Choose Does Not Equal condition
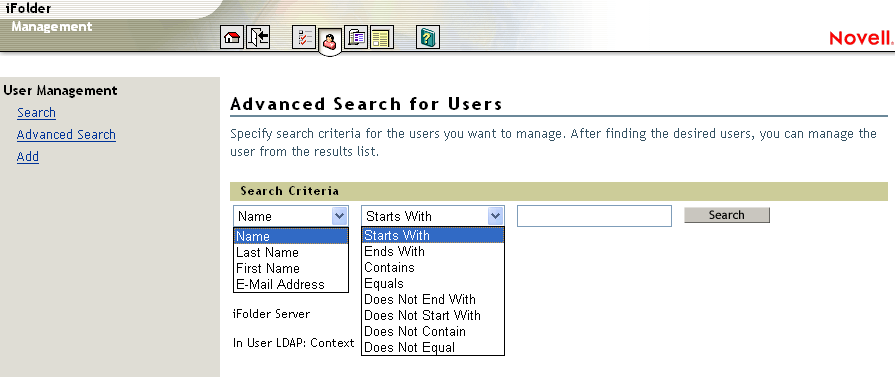This screenshot has width=895, height=377. (x=433, y=347)
